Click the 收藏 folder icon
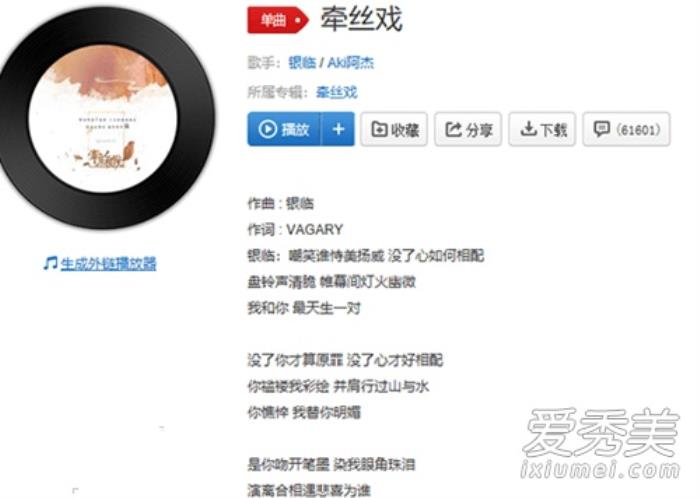Screen dimensions: 700x498 point(379,129)
